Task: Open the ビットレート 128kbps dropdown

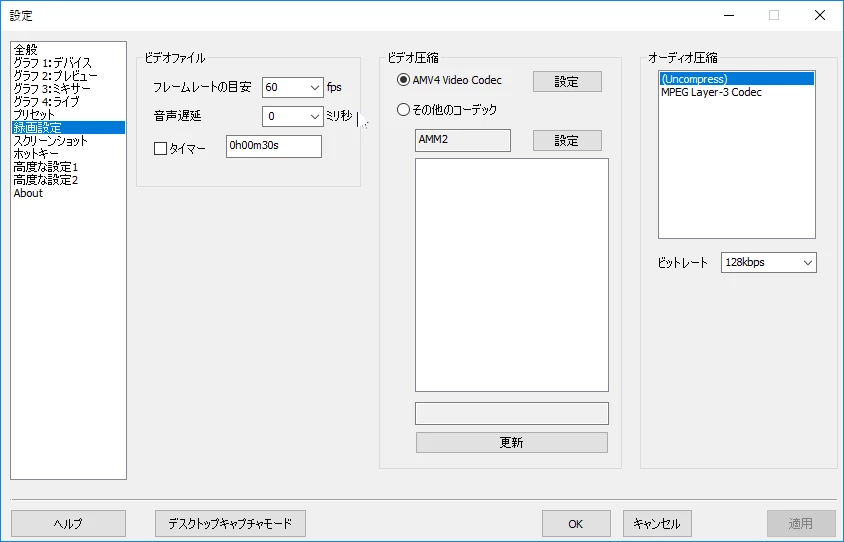Action: coord(769,263)
